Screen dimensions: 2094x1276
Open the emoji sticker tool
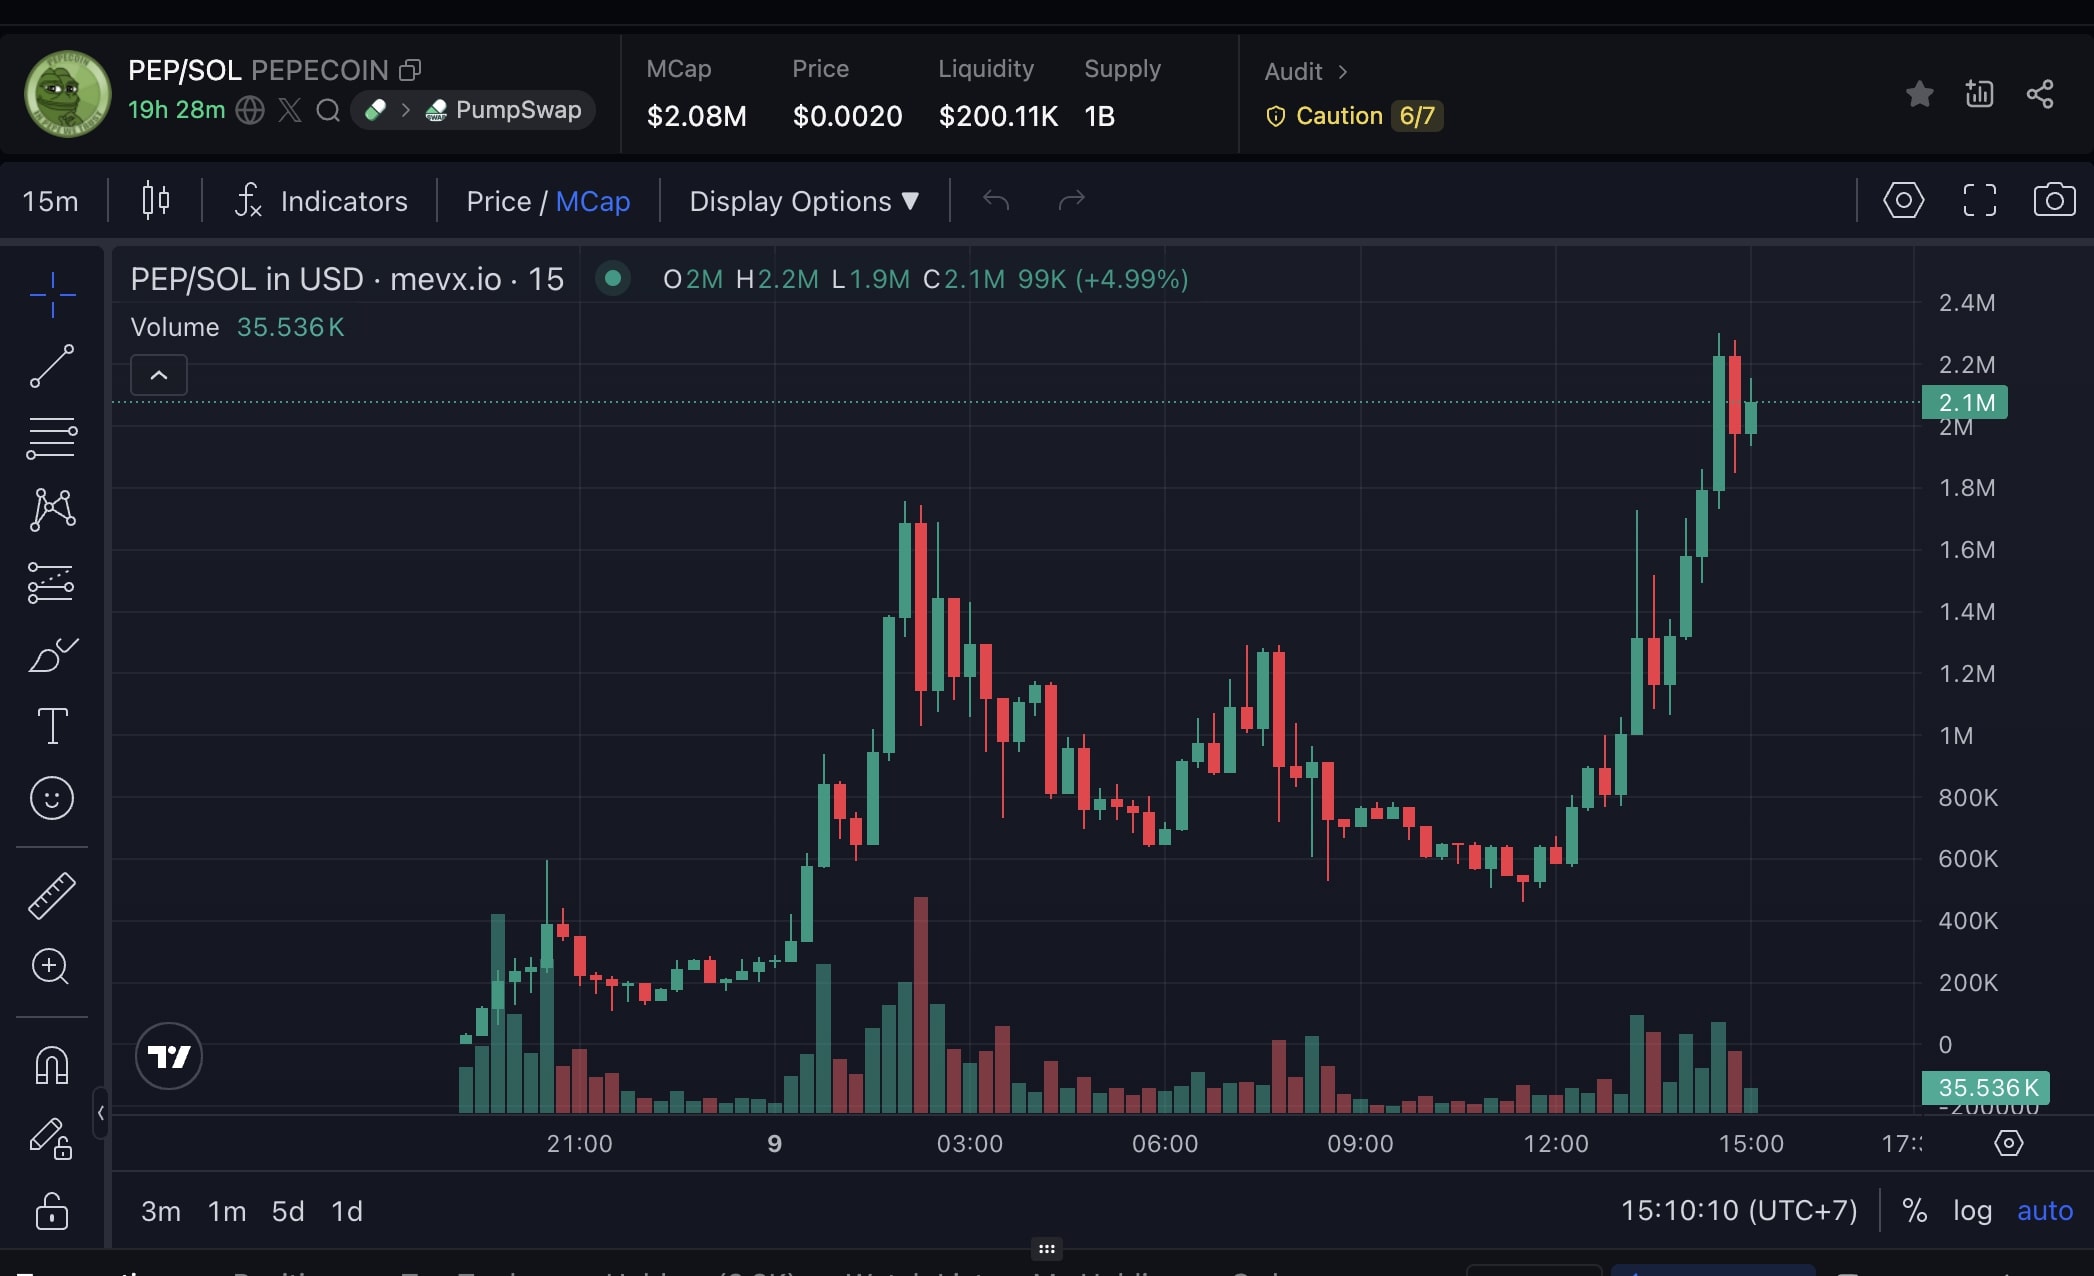(52, 798)
